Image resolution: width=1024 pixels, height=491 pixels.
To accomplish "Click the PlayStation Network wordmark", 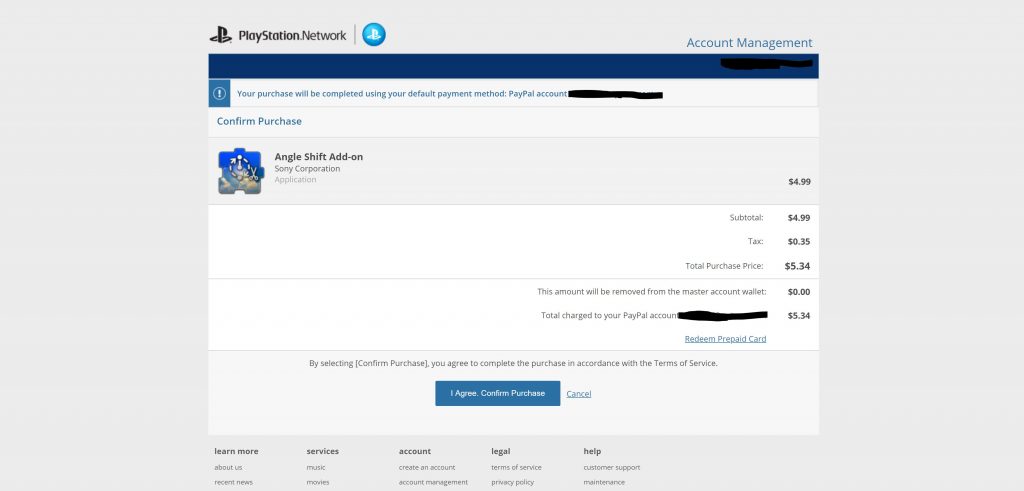I will tap(292, 35).
